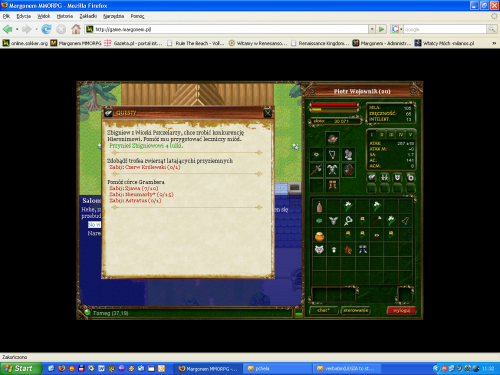Expand the address bar history dropdown

[372, 29]
